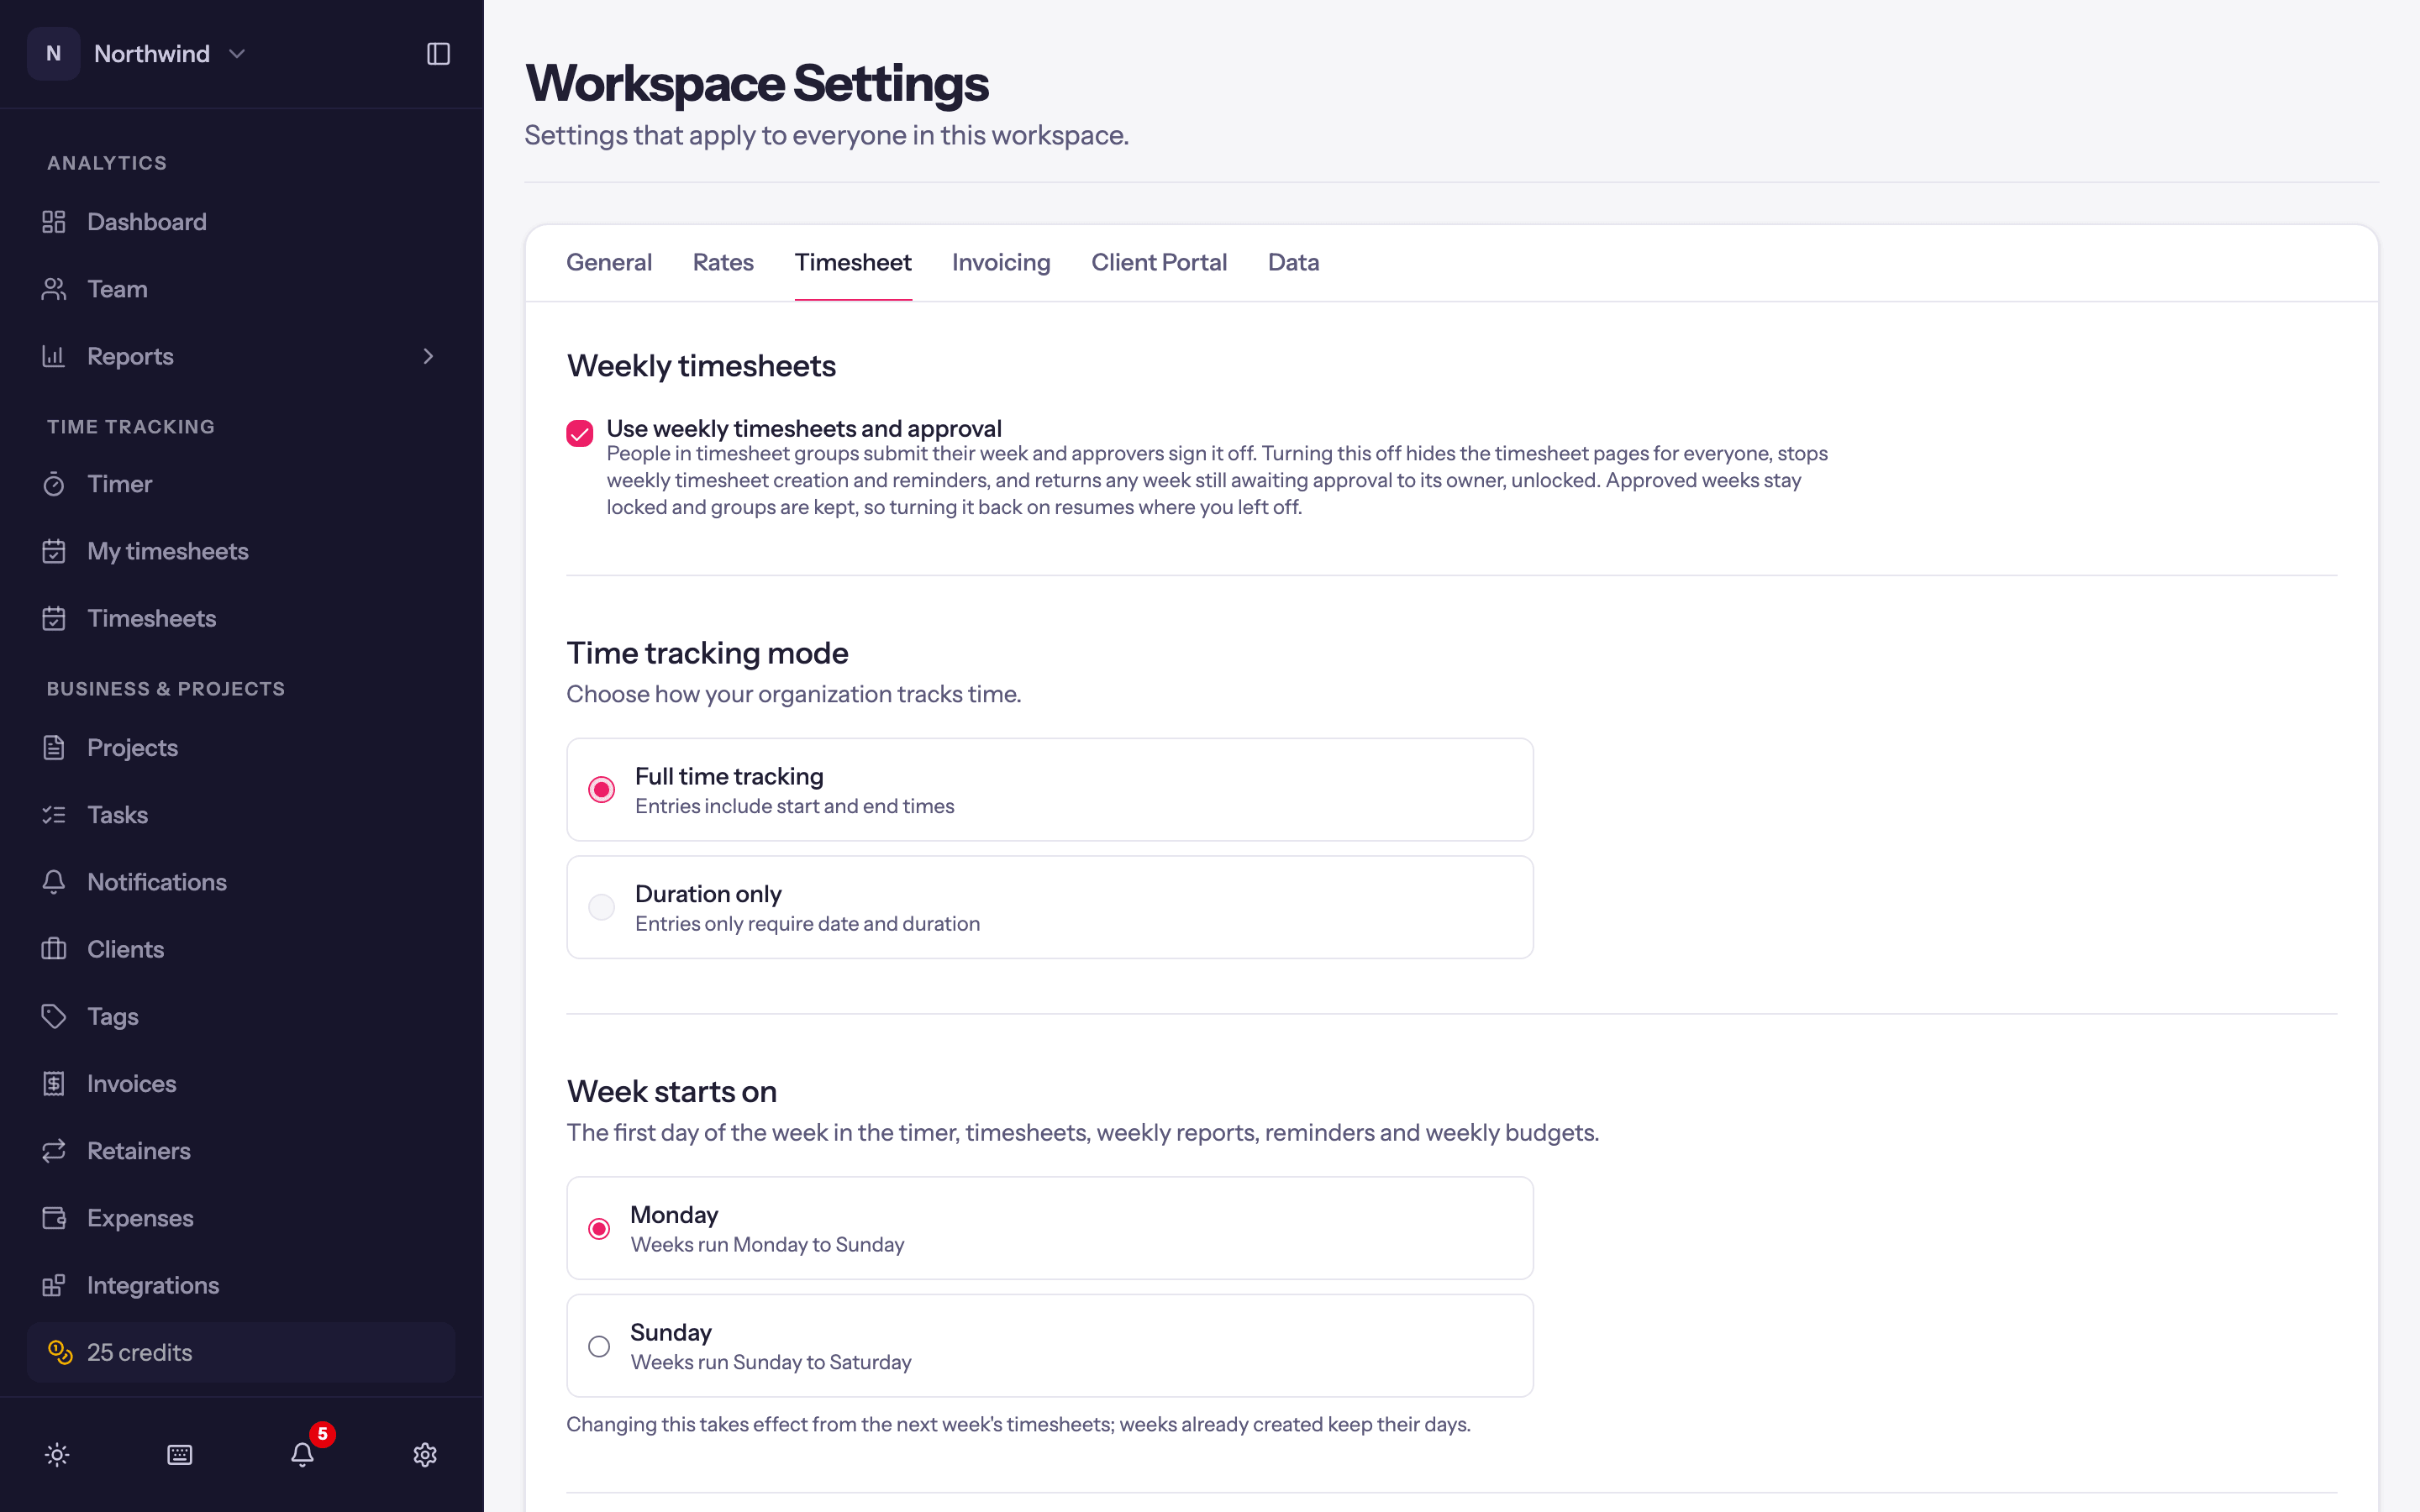Click the Invoices receipt icon
The image size is (2420, 1512).
click(x=54, y=1083)
